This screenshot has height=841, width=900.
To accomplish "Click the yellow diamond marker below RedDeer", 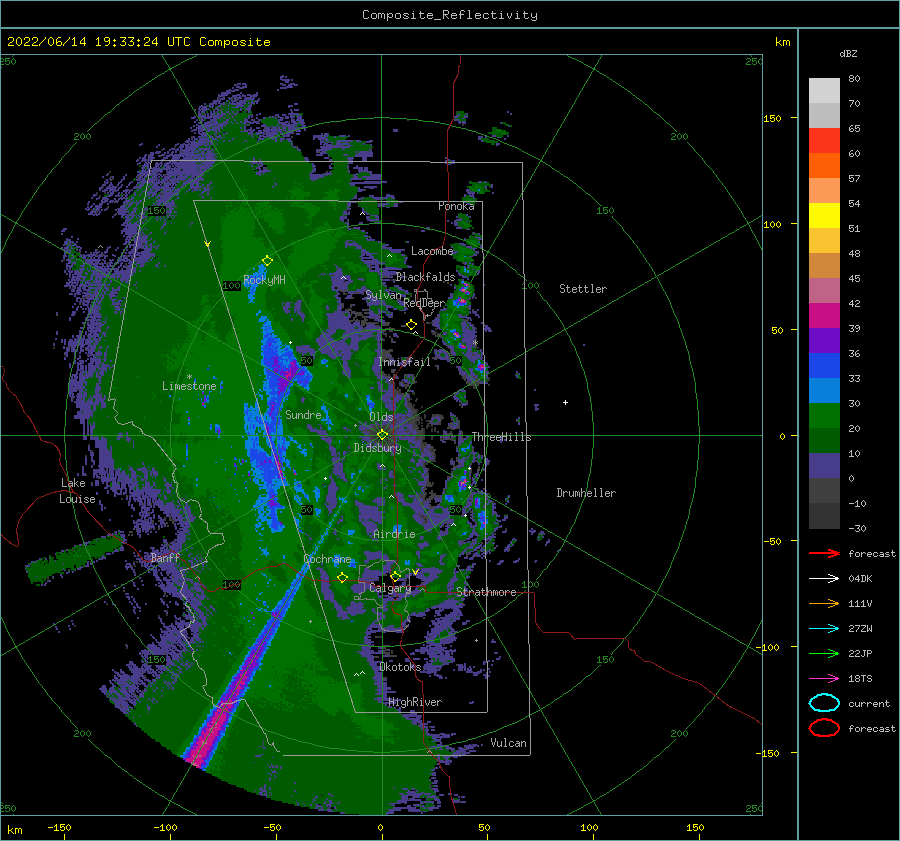I will tap(411, 325).
